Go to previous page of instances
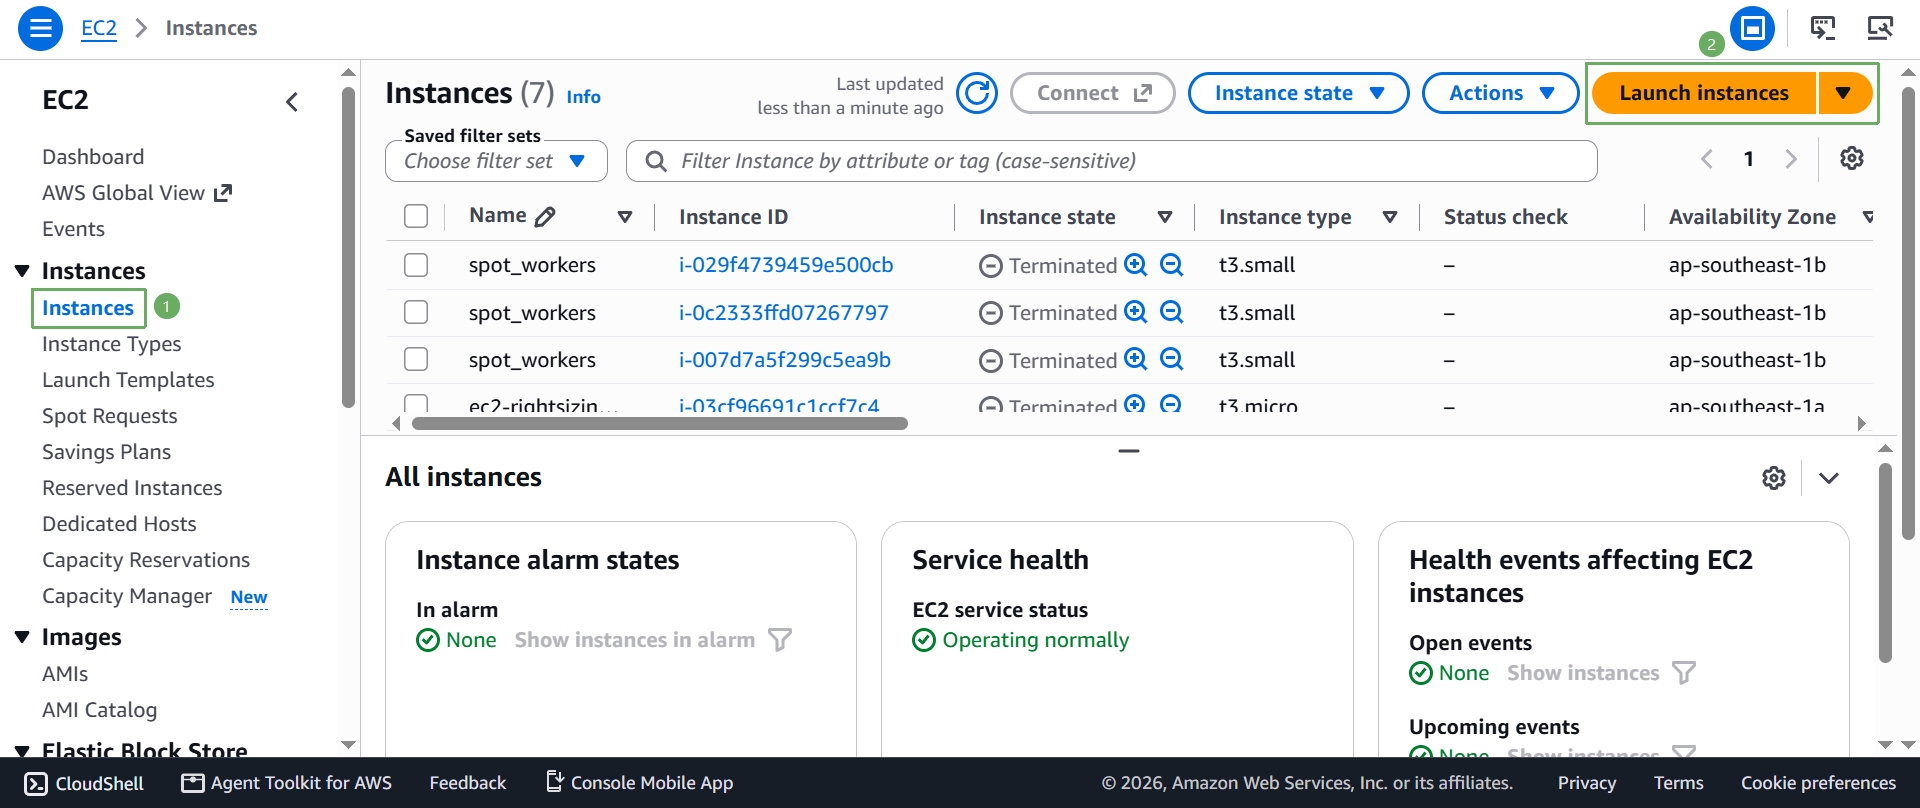 point(1707,158)
